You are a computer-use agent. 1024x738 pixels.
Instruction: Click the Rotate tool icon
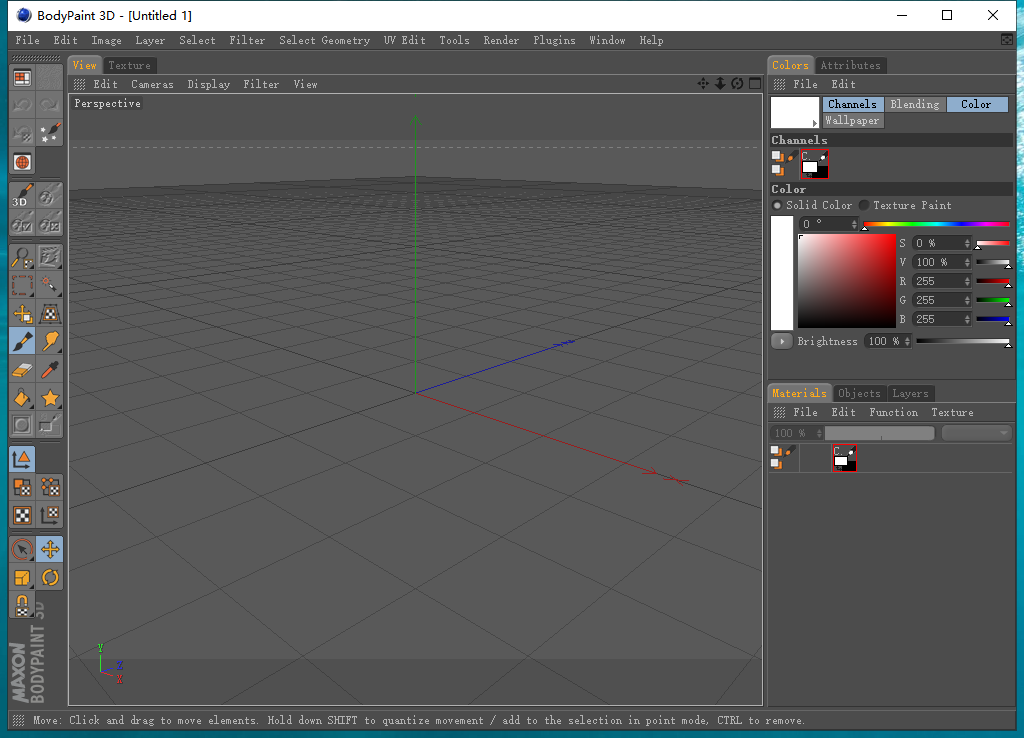click(x=50, y=578)
